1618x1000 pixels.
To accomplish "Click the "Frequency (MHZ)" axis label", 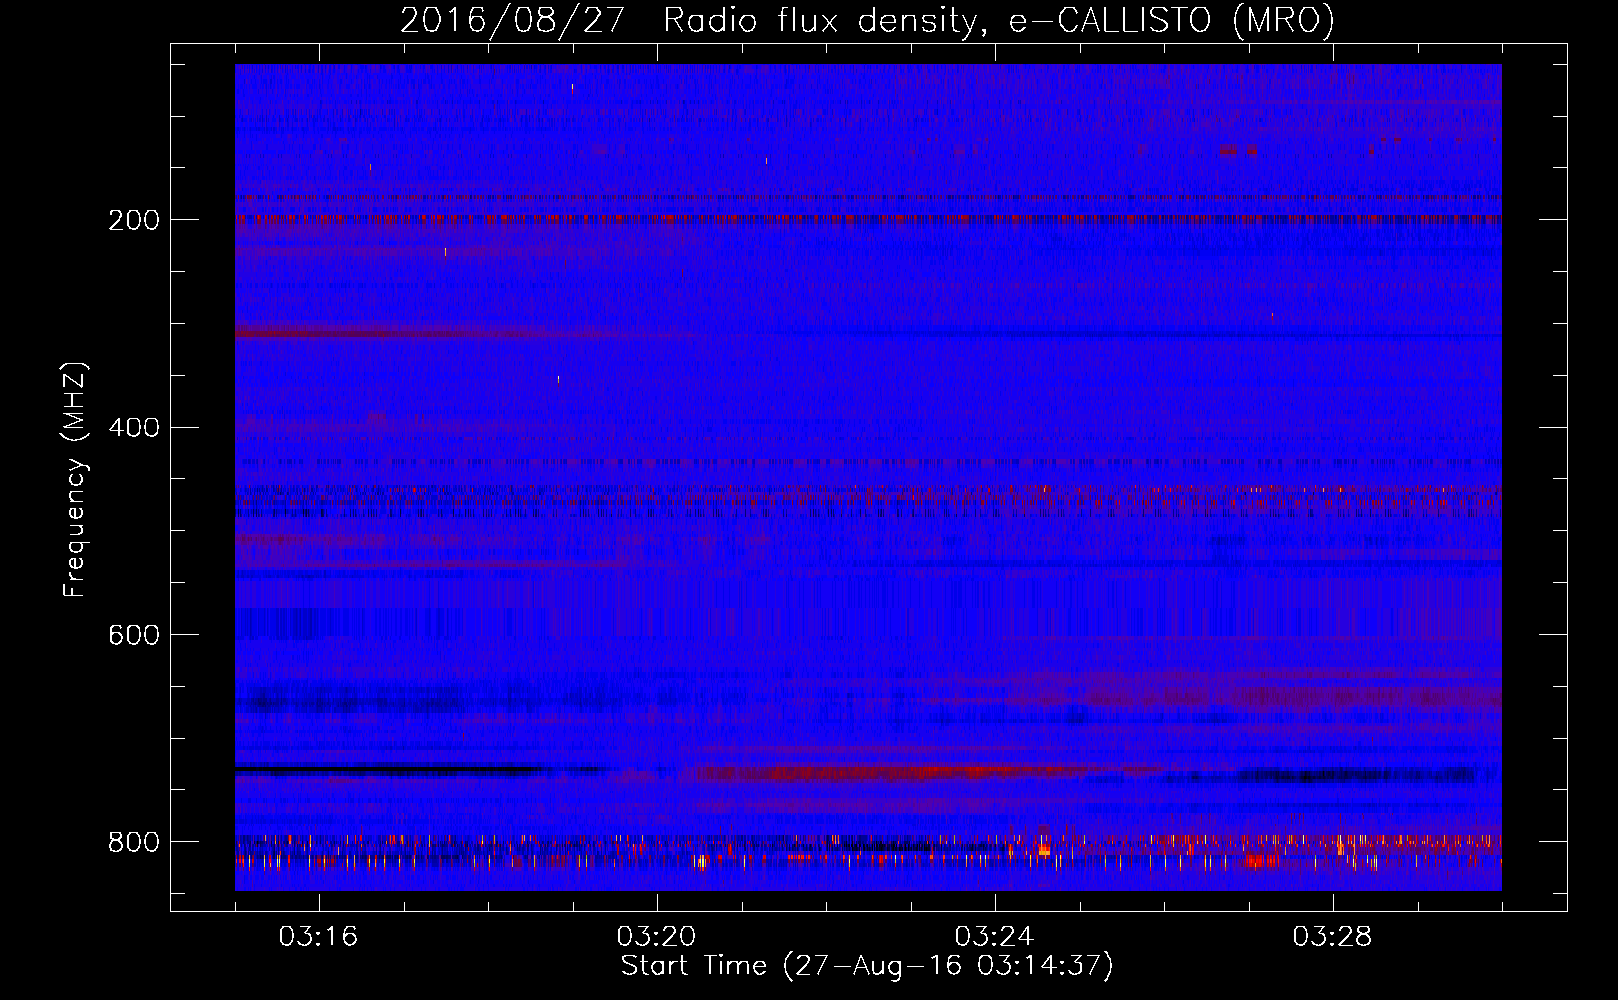I will (x=75, y=480).
